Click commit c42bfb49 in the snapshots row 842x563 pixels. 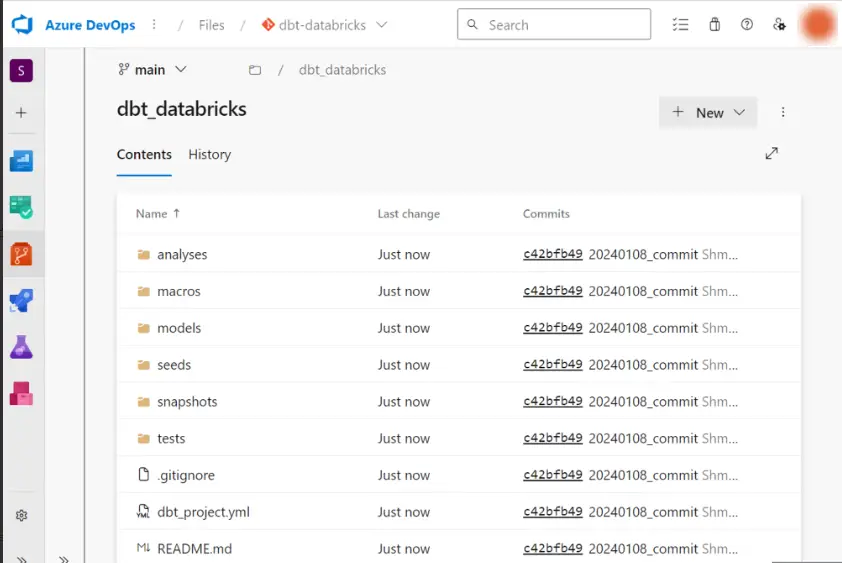[x=553, y=401]
